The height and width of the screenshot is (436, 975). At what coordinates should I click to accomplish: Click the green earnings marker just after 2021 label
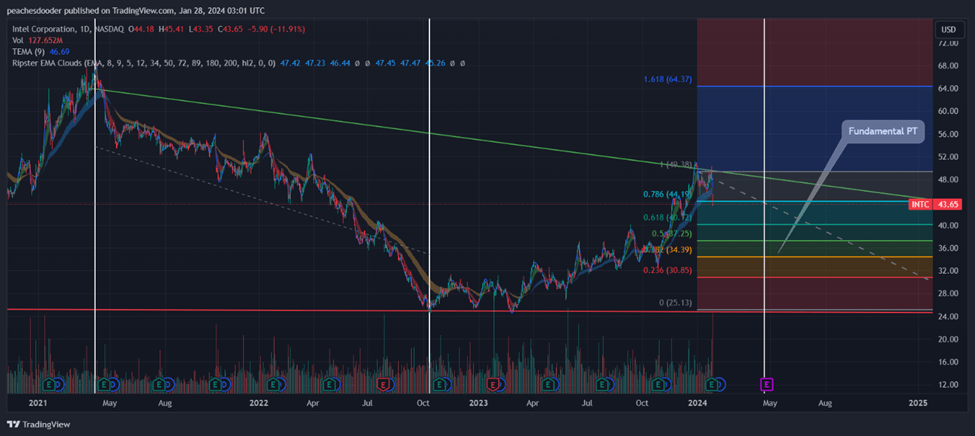50,384
